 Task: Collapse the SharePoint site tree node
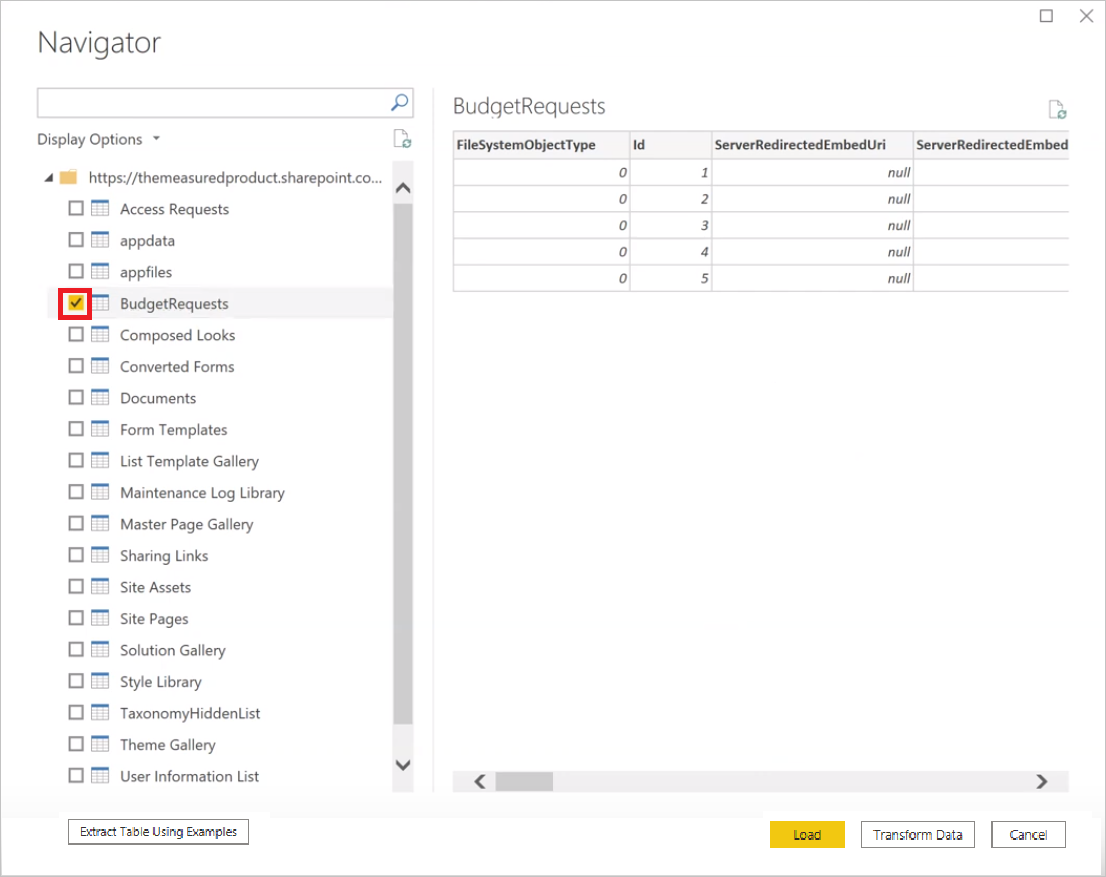tap(48, 177)
